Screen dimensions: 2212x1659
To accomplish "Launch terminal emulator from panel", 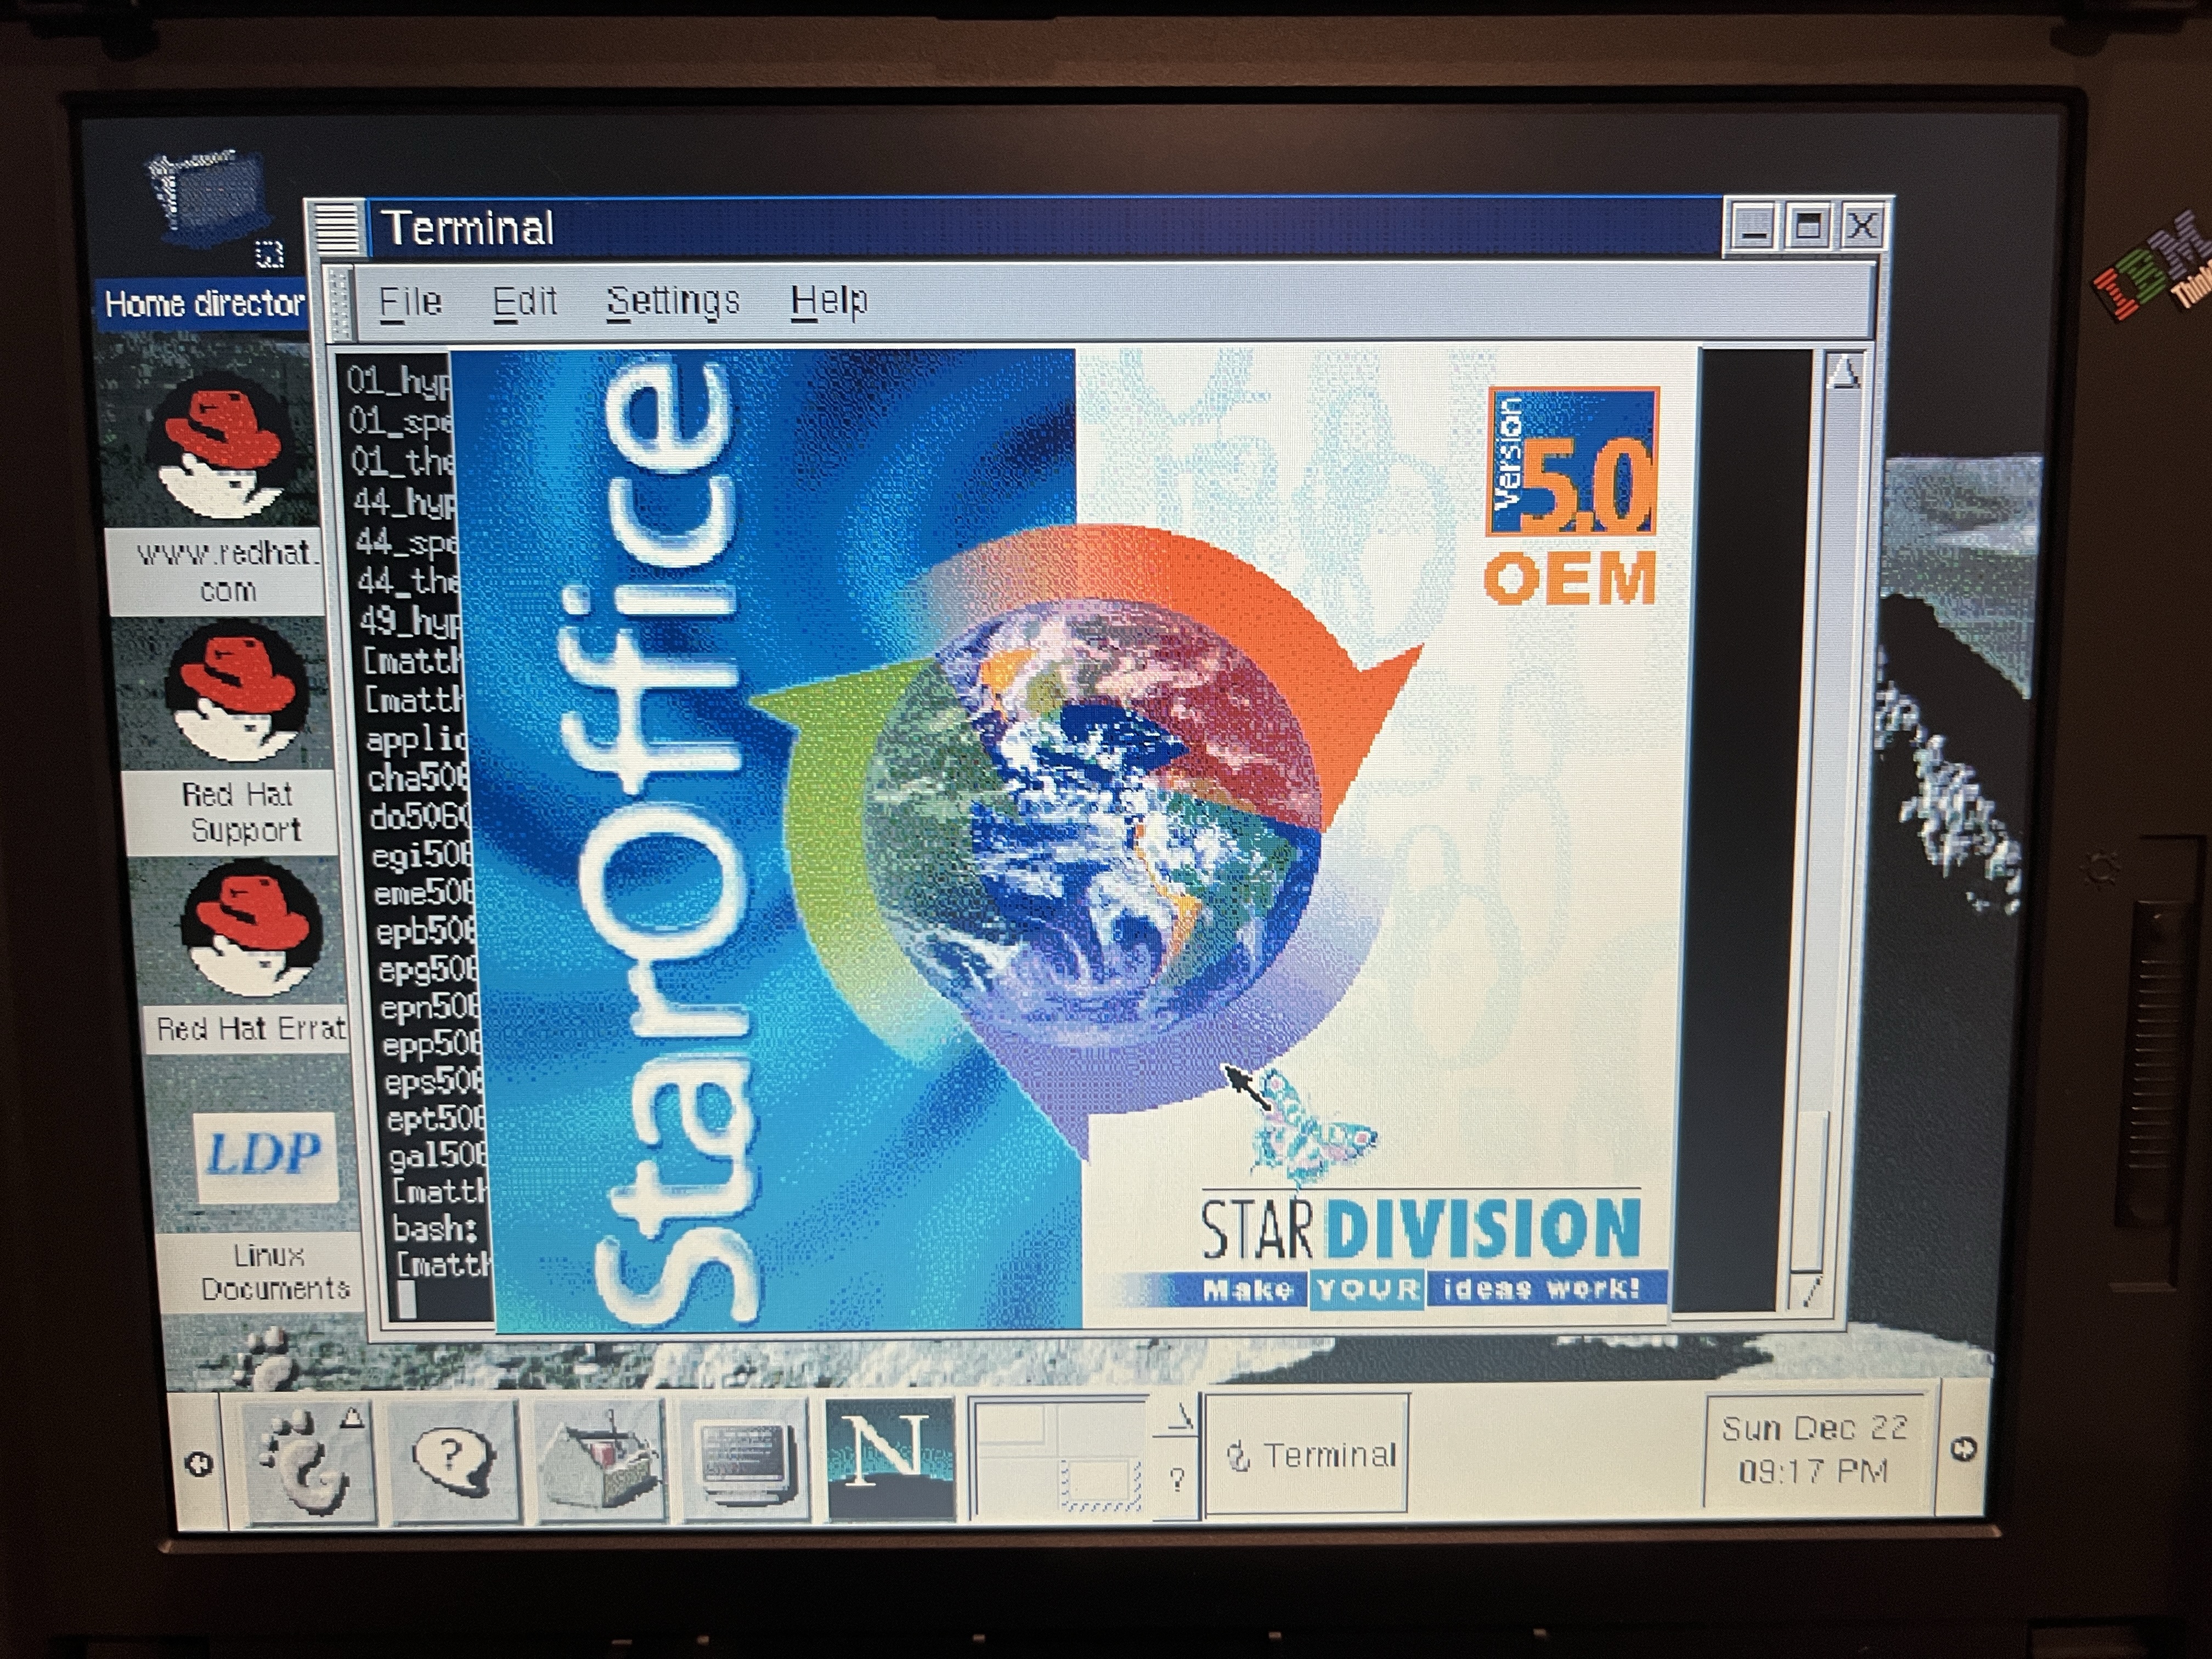I will point(744,1461).
